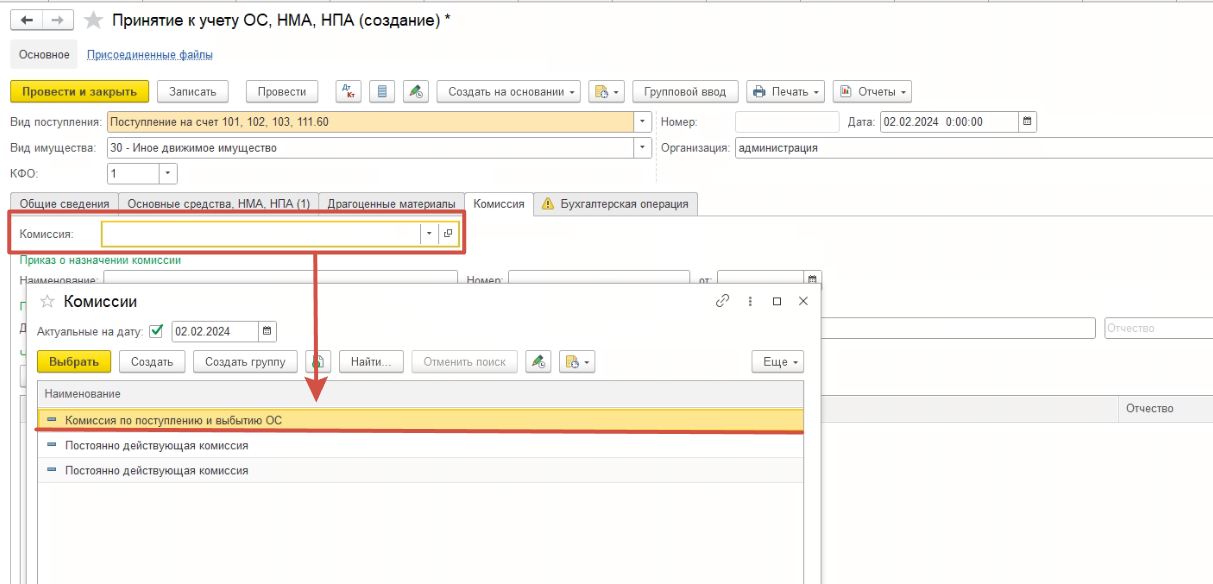Click the Отменить поиск button
This screenshot has width=1213, height=584.
465,362
